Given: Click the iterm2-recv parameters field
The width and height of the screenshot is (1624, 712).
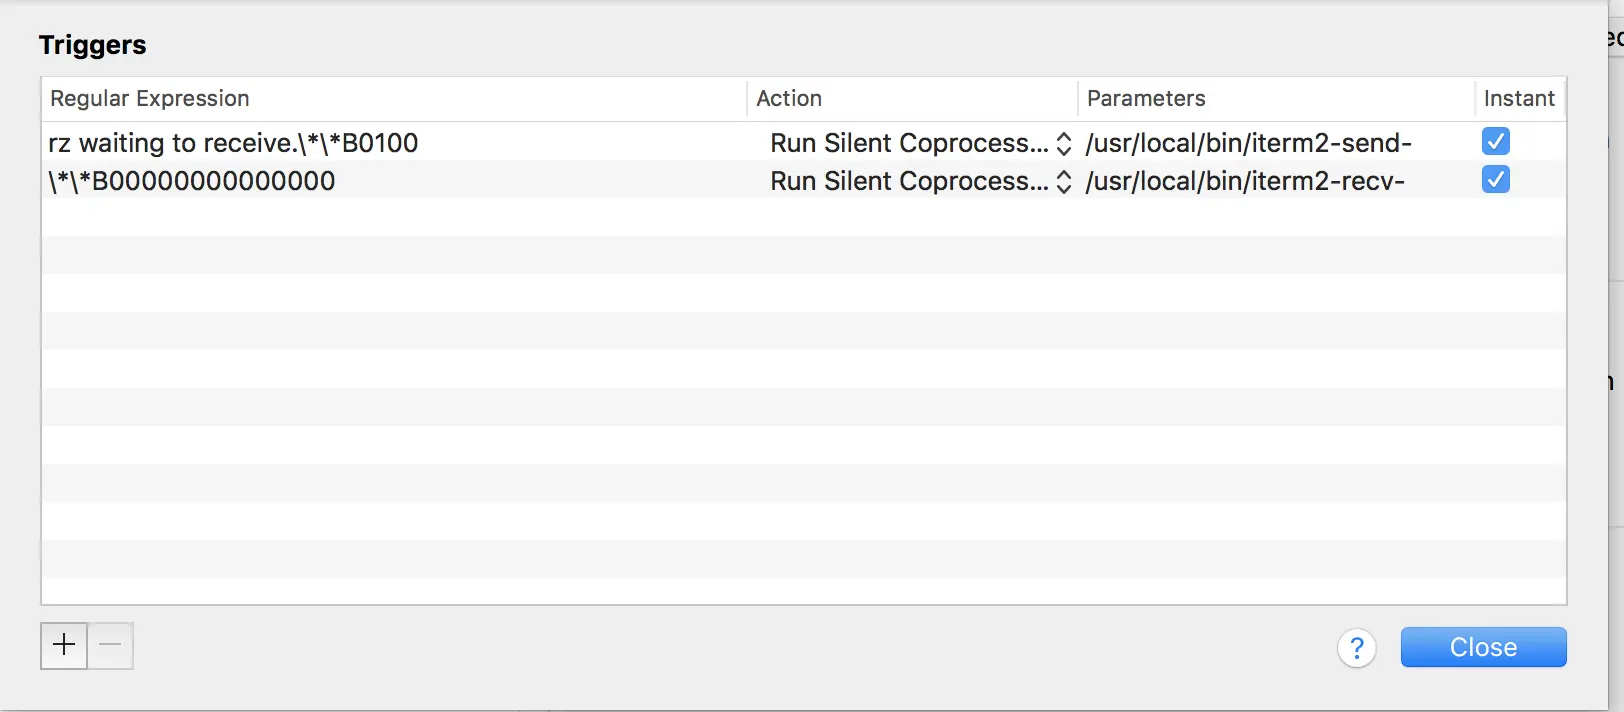Looking at the screenshot, I should pyautogui.click(x=1245, y=181).
